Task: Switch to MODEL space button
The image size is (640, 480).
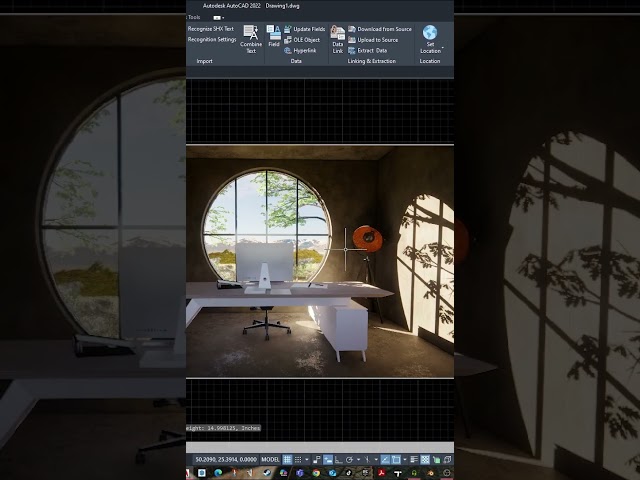Action: 270,460
